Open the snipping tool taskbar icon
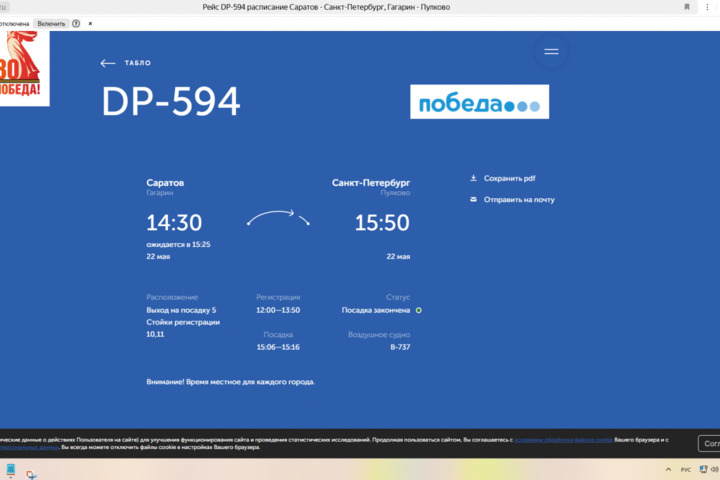 click(31, 474)
